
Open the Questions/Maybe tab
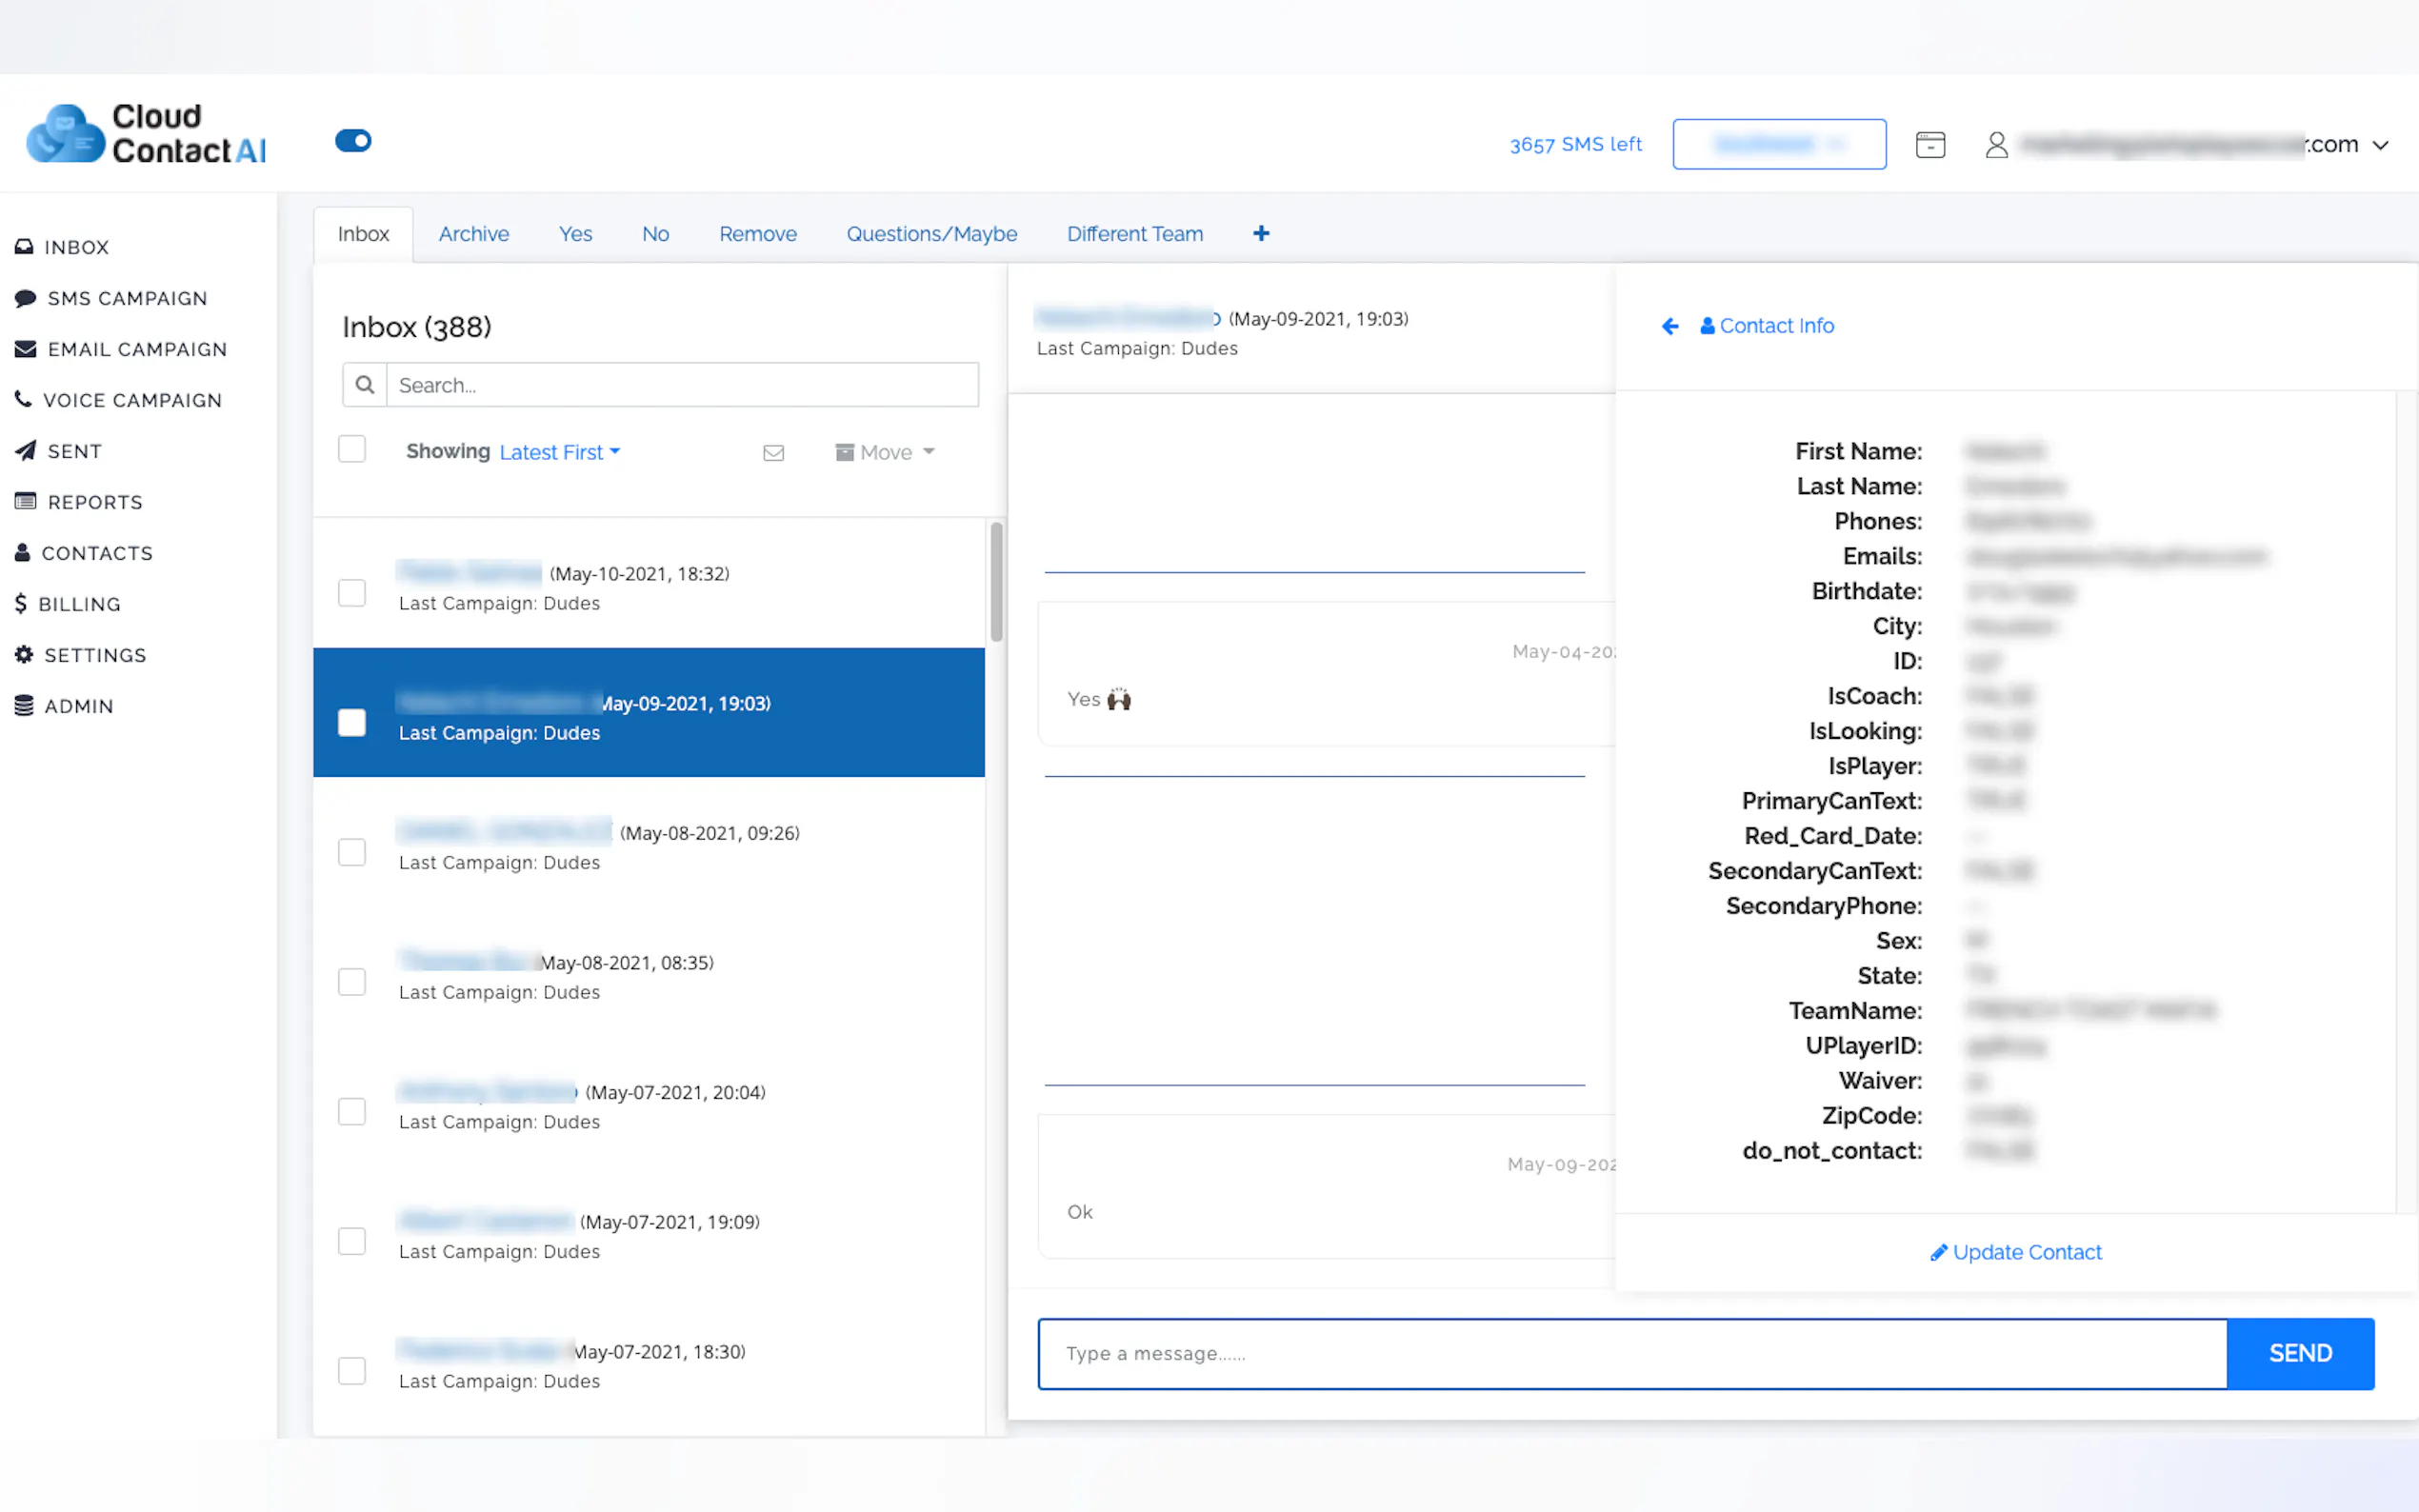931,234
